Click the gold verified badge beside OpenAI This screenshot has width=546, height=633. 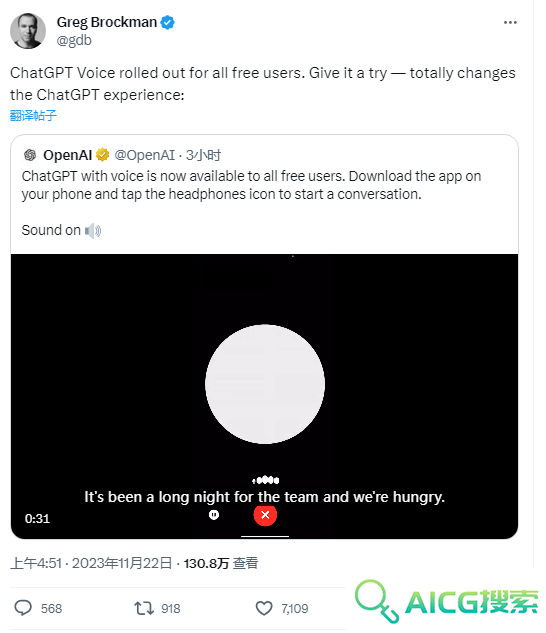(103, 155)
